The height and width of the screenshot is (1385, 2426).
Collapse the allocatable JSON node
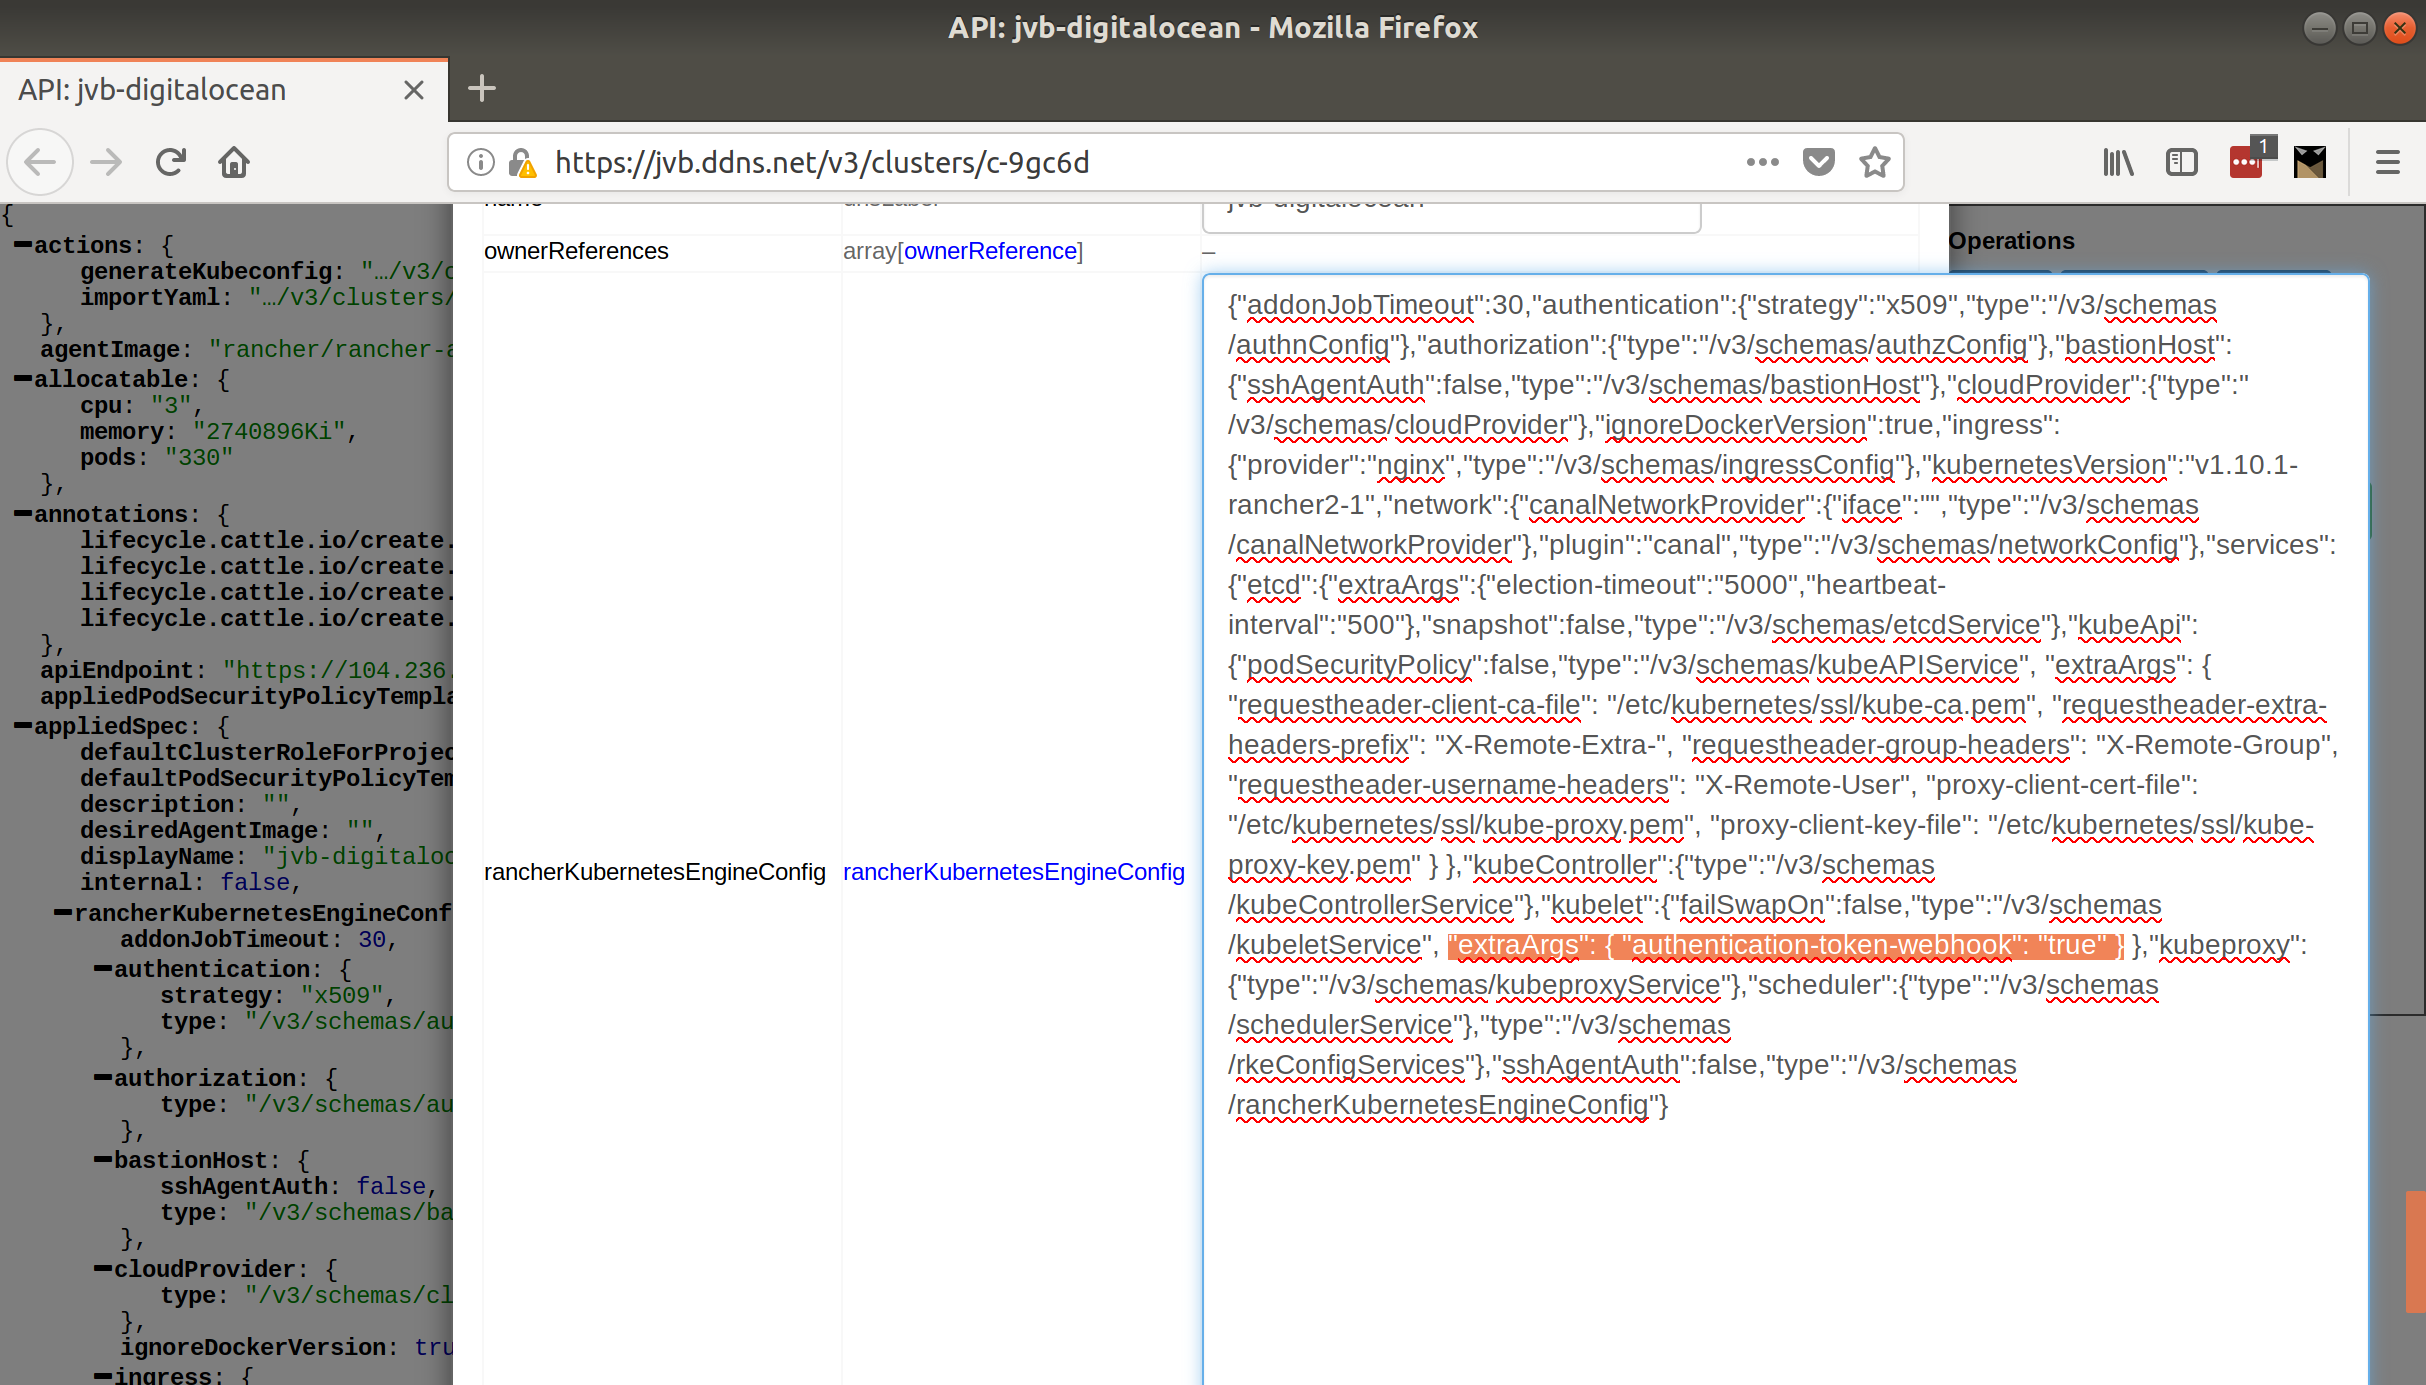click(x=22, y=379)
